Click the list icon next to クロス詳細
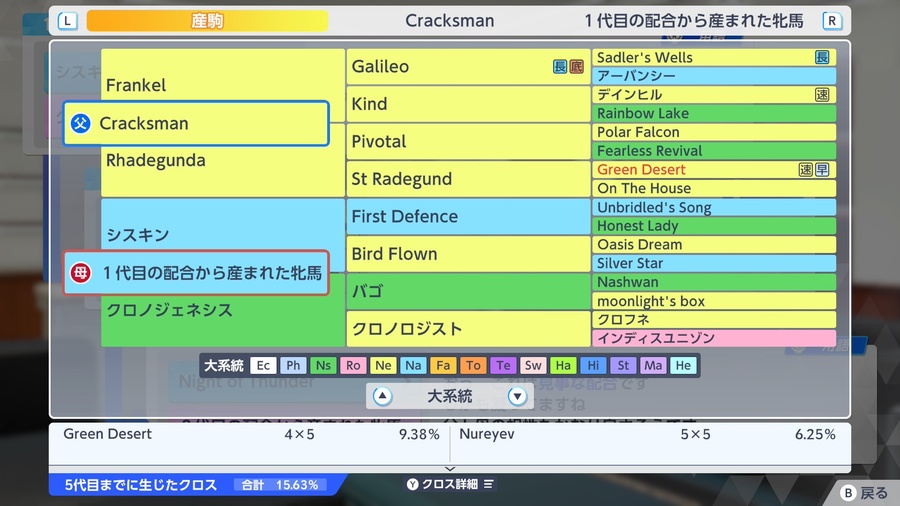The height and width of the screenshot is (506, 900). [x=488, y=484]
